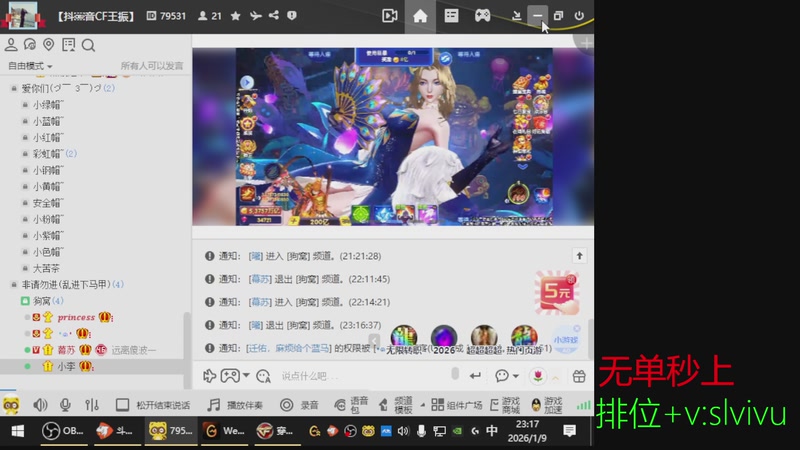This screenshot has width=800, height=450.
Task: Toggle the 松开结束说话 talk mode button
Action: (x=153, y=405)
